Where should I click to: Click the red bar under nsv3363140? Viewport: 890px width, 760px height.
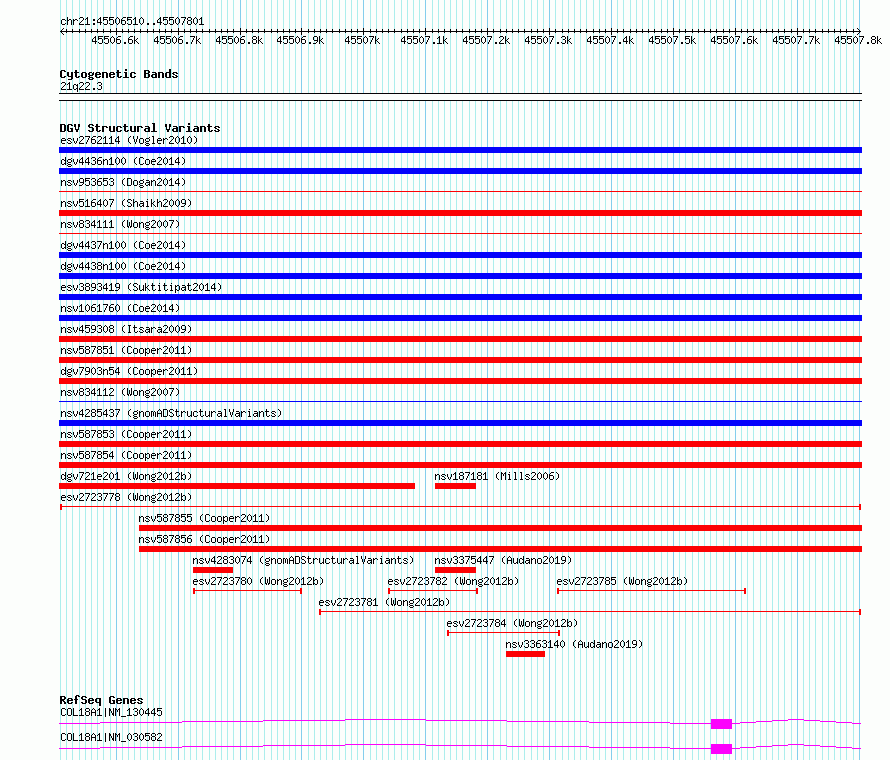(526, 654)
